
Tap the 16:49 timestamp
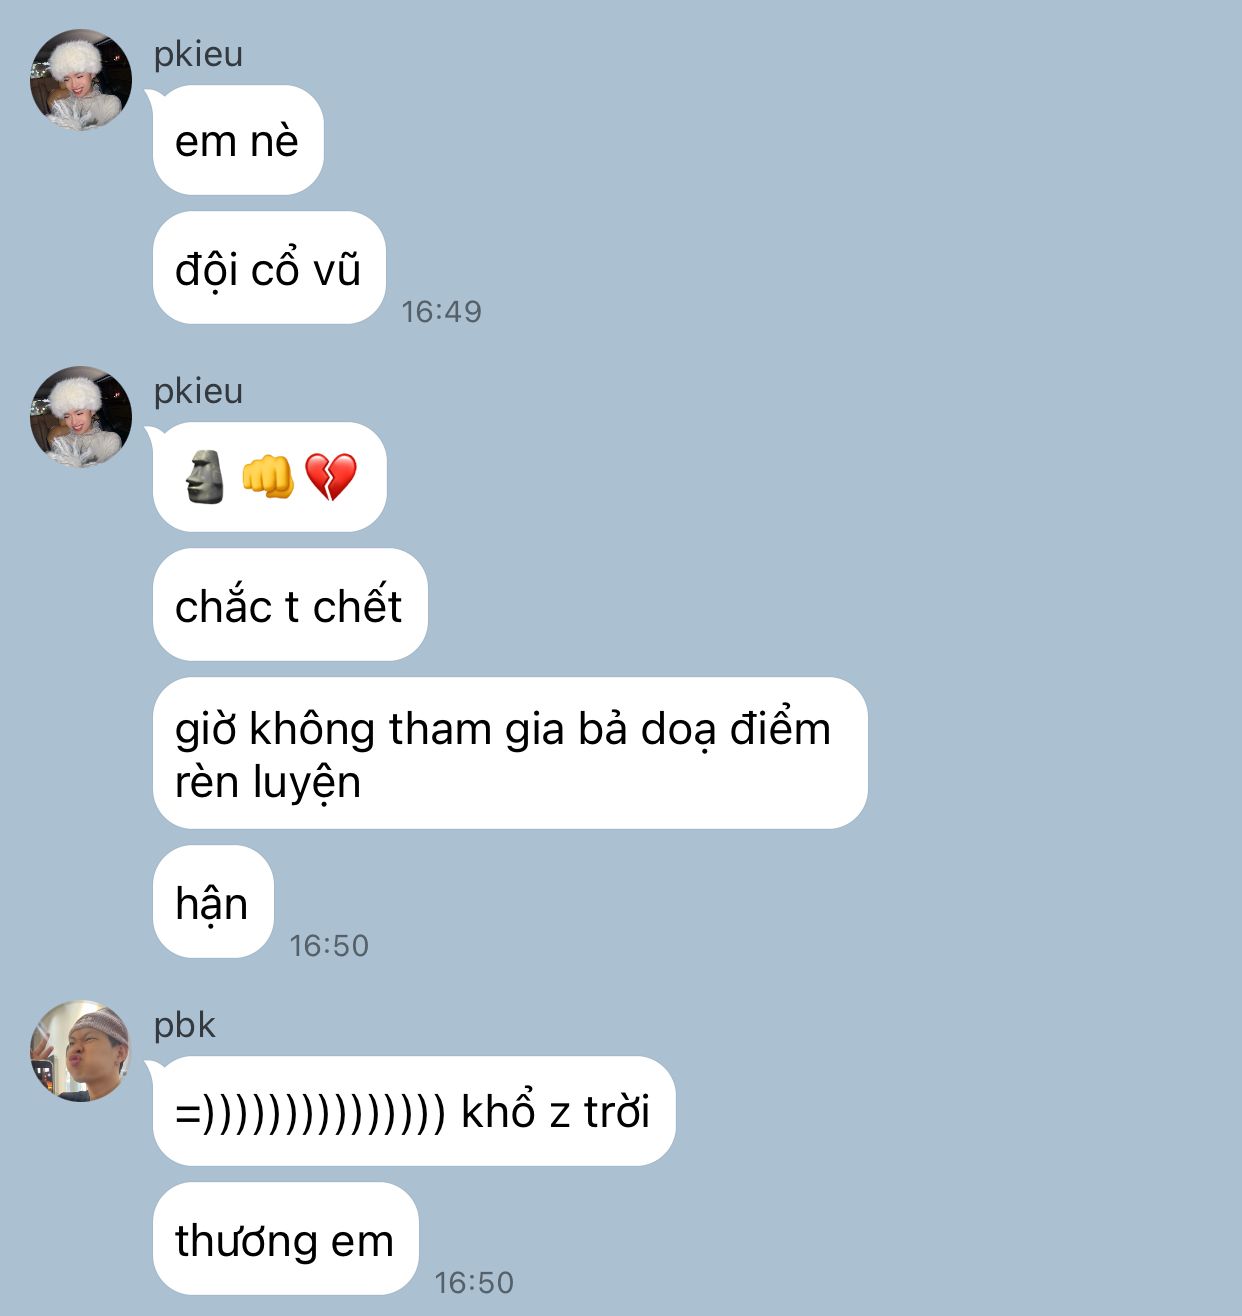(x=441, y=312)
